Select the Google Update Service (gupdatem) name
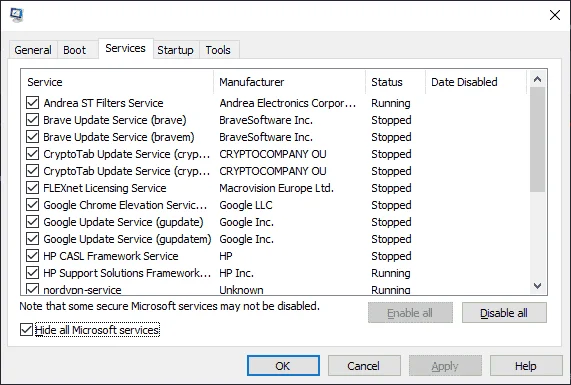571x385 pixels. [x=127, y=239]
